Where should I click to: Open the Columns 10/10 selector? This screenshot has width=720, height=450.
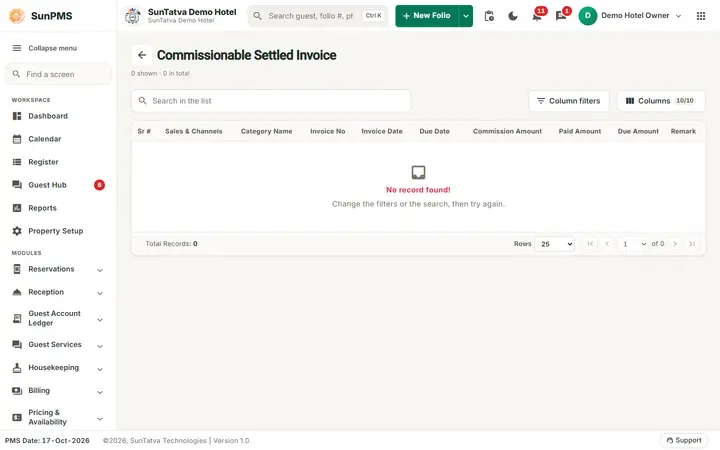click(661, 101)
